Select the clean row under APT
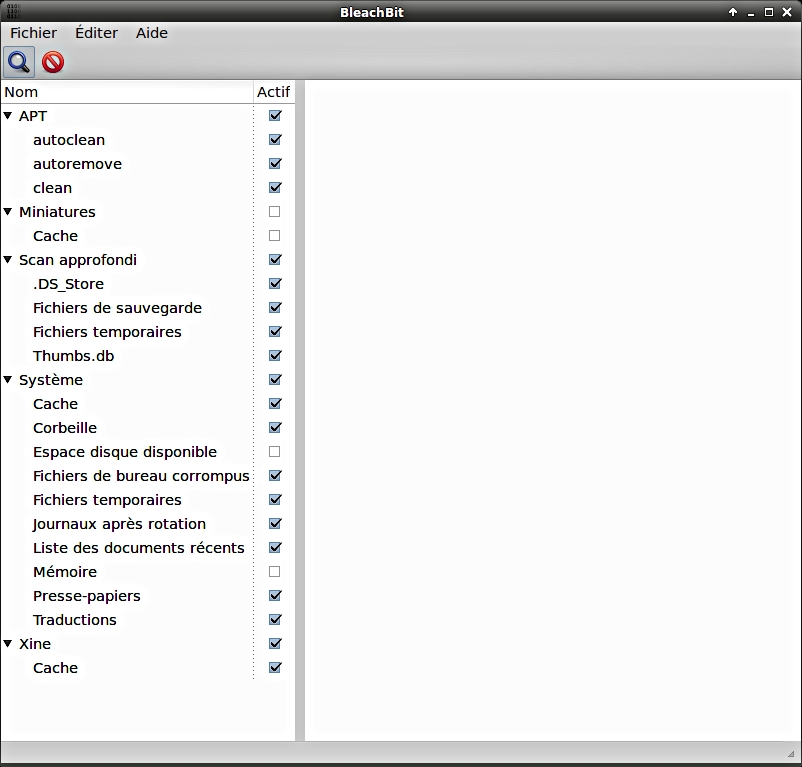802x767 pixels. [147, 188]
